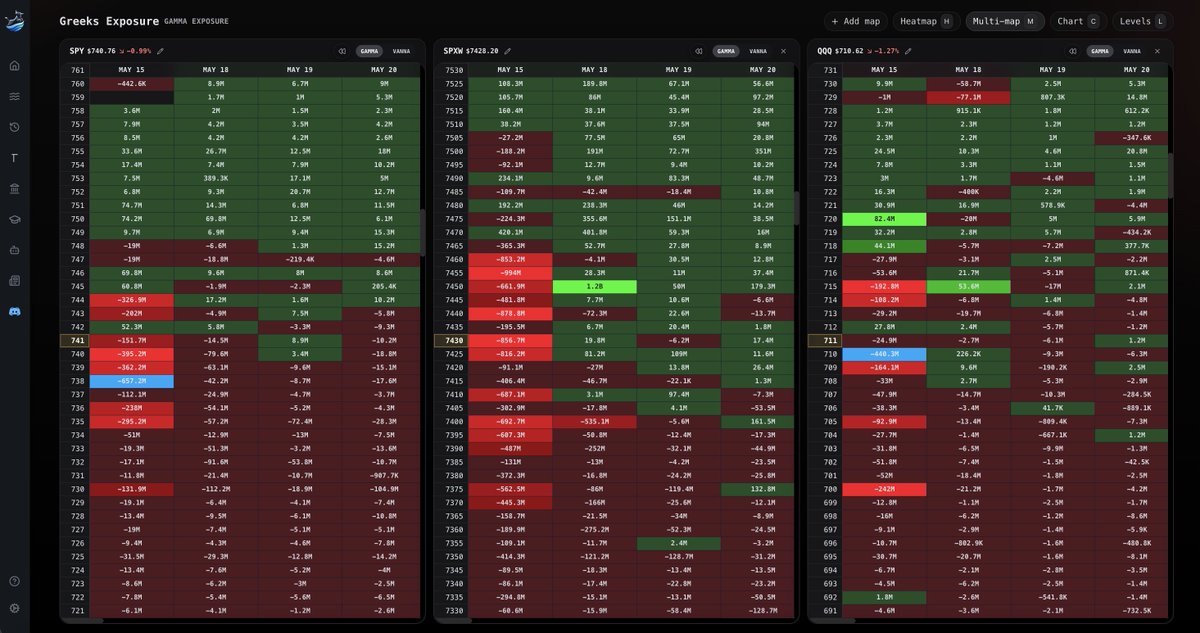Click 161.5M cell in SPXW panel

[758, 422]
